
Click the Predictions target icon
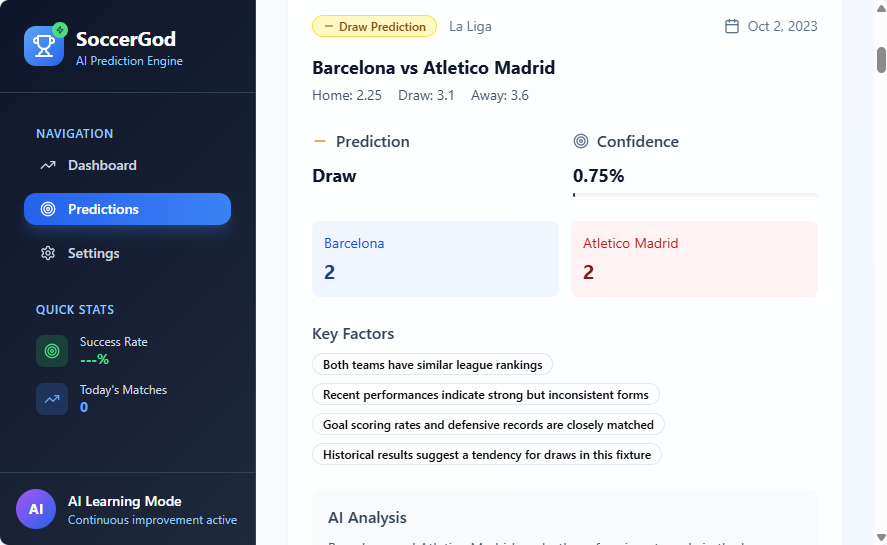coord(48,209)
